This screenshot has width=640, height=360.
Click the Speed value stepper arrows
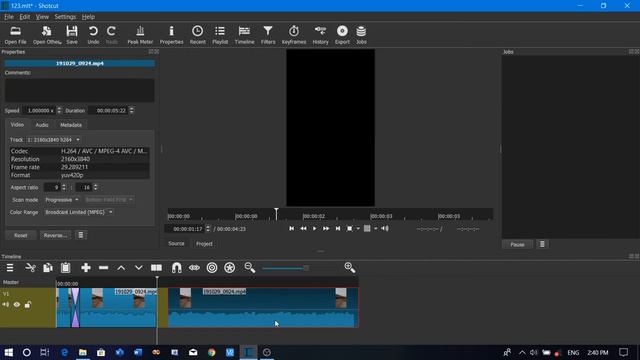pos(59,111)
